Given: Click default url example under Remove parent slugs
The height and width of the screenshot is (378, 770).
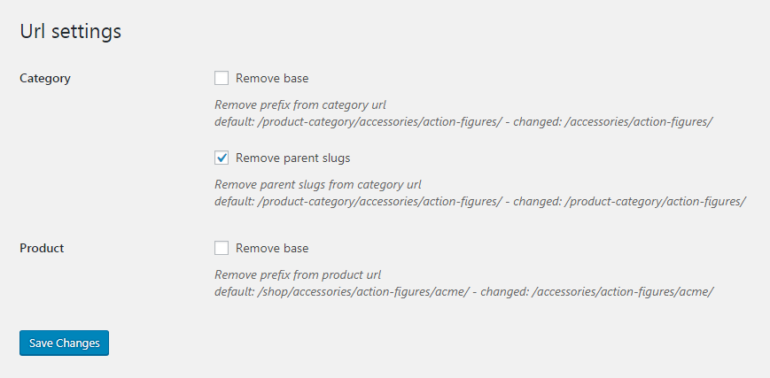Looking at the screenshot, I should click(358, 201).
